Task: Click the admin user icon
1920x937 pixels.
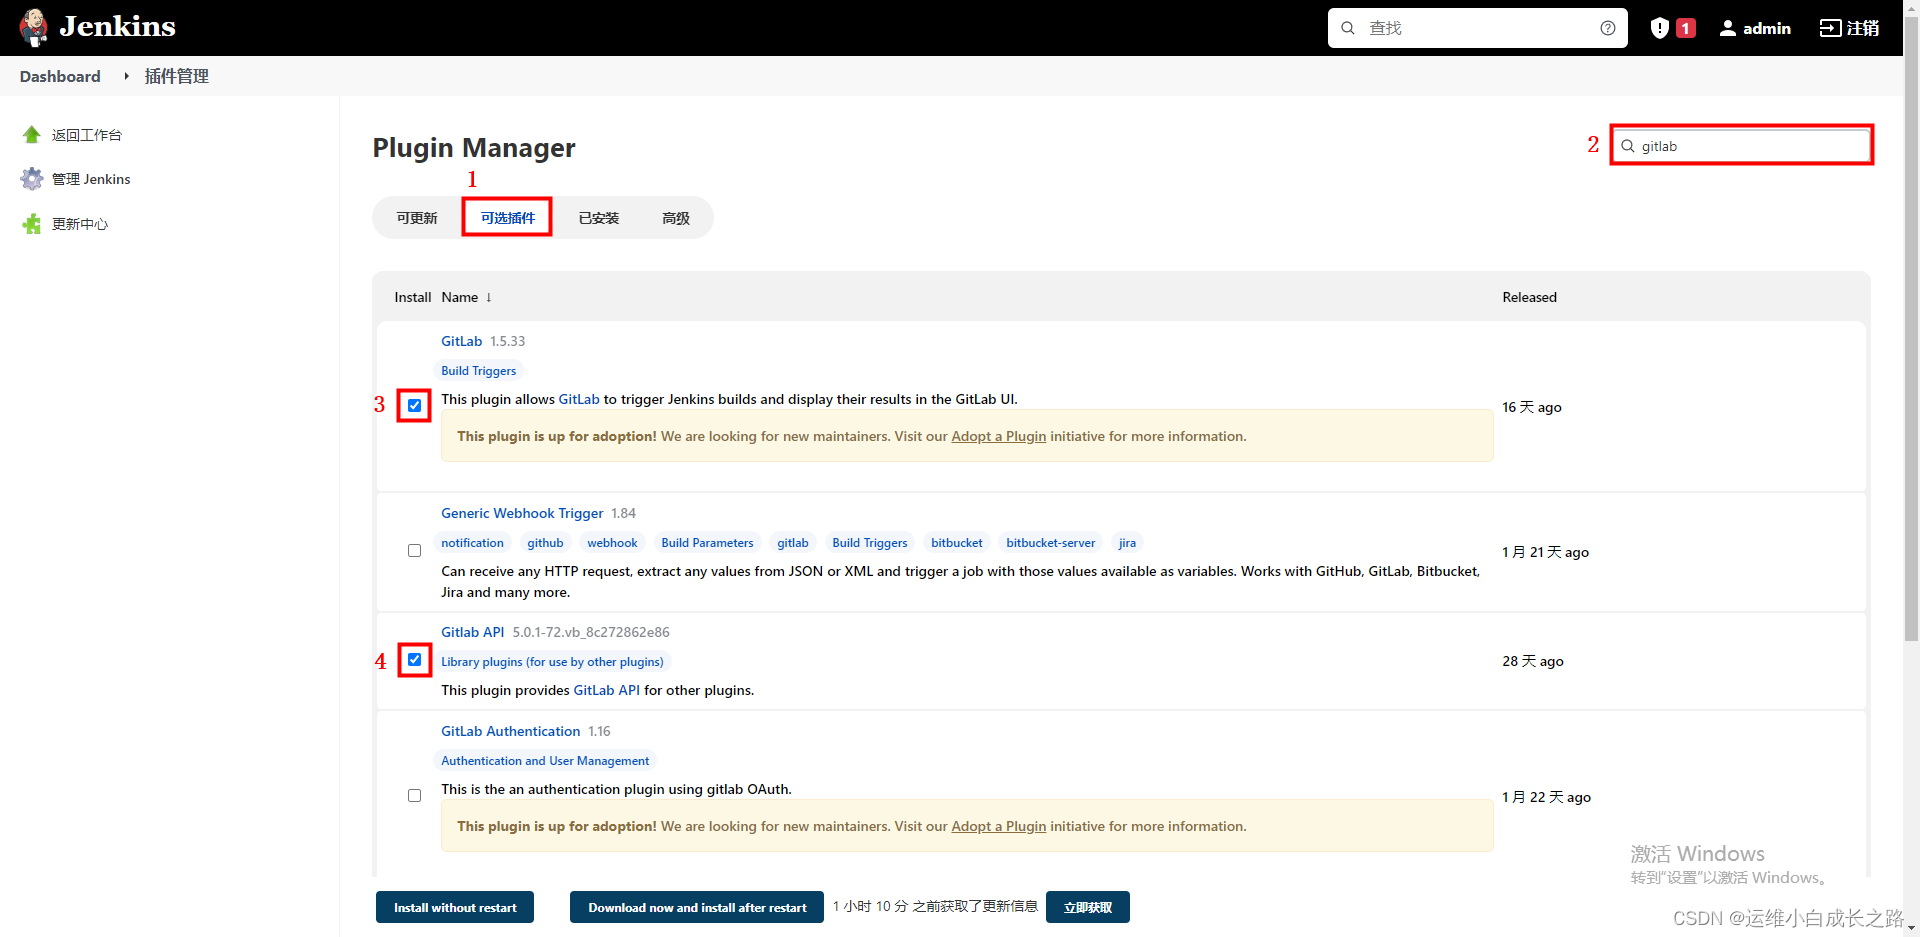Action: point(1728,28)
